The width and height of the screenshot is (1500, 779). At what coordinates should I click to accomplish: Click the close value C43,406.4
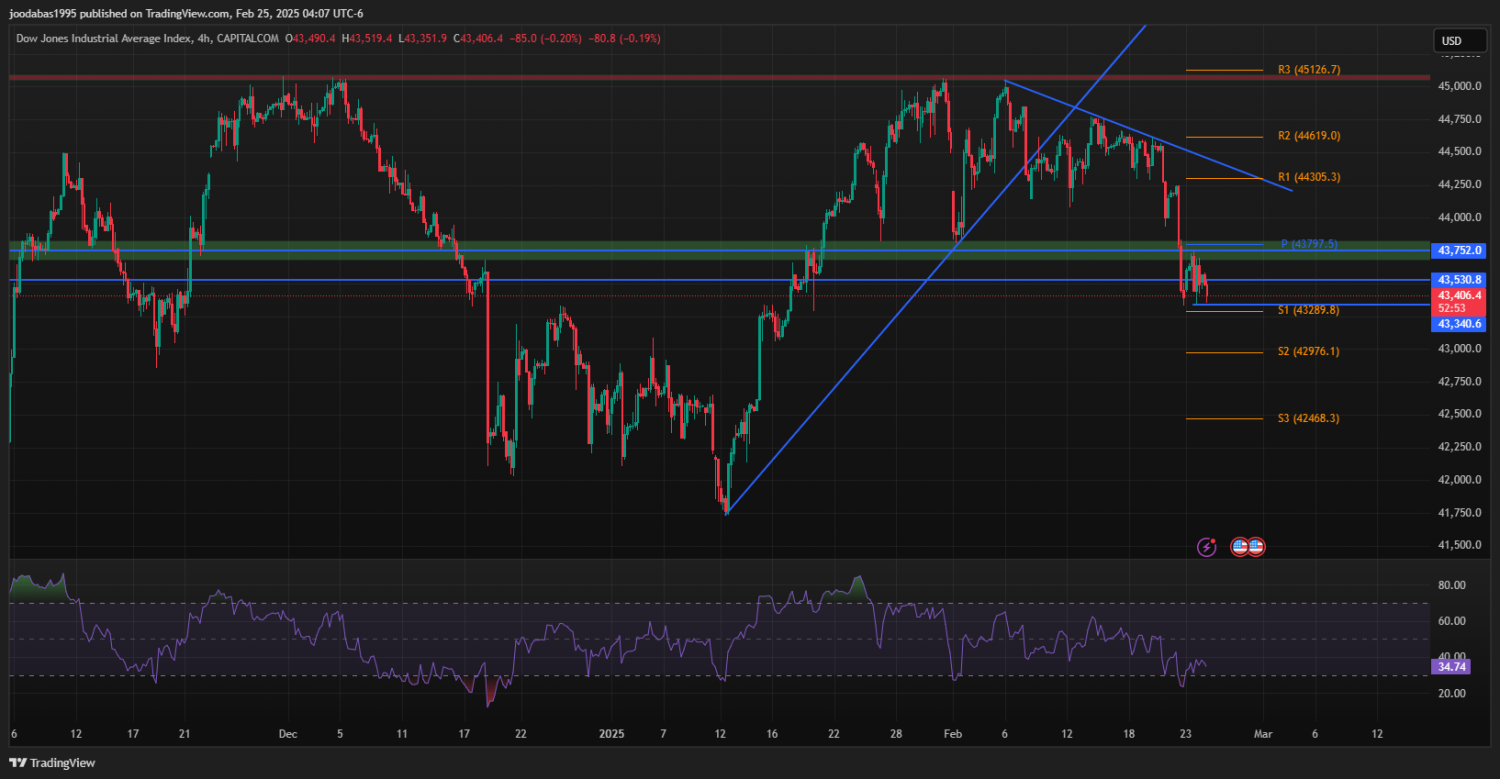click(479, 38)
